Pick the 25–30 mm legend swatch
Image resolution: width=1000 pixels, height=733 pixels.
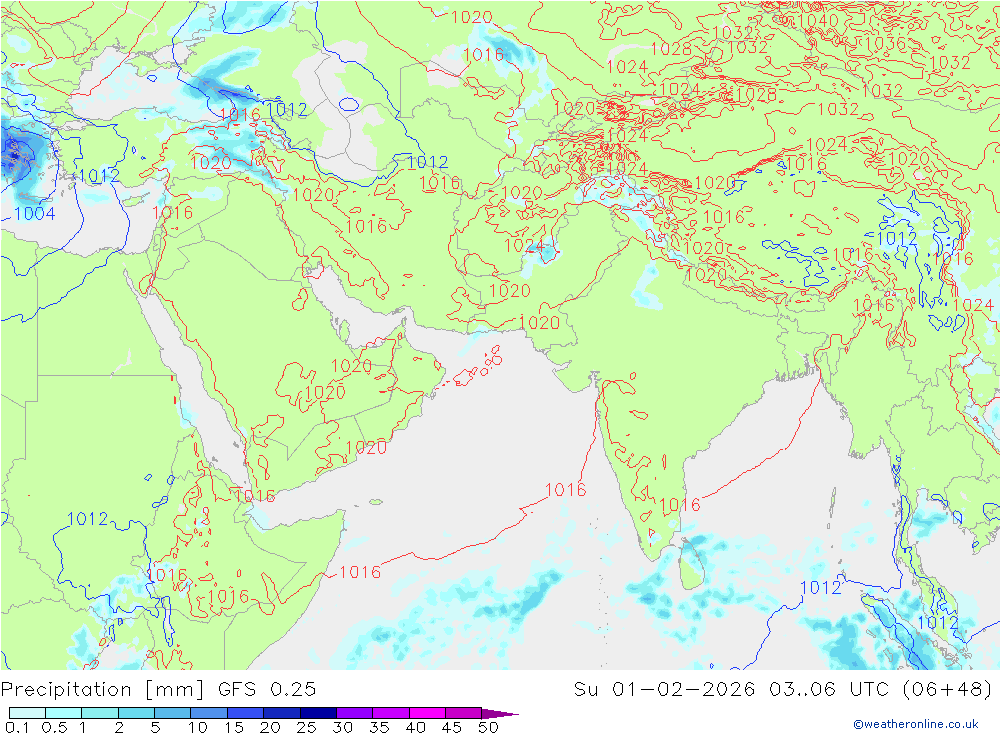(318, 713)
